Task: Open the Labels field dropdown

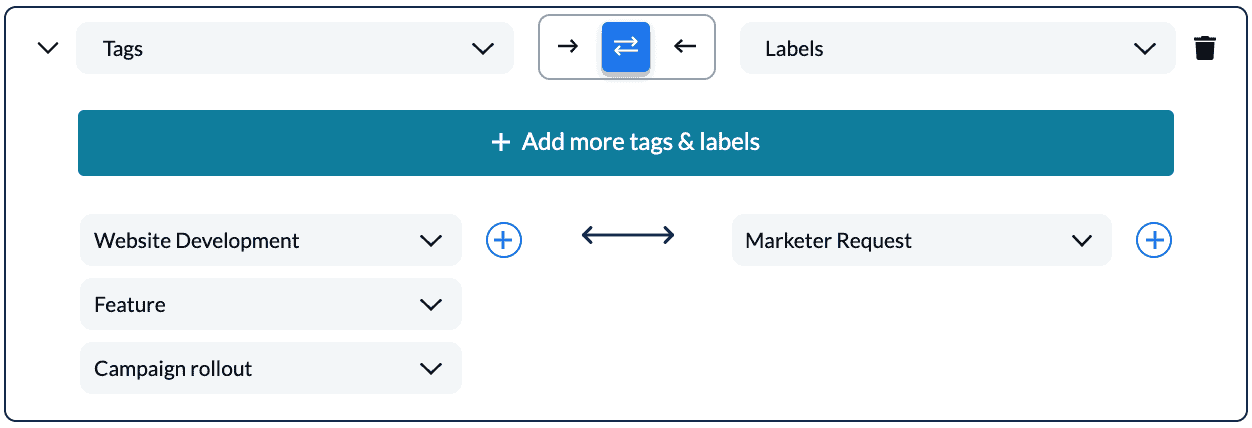Action: [958, 48]
